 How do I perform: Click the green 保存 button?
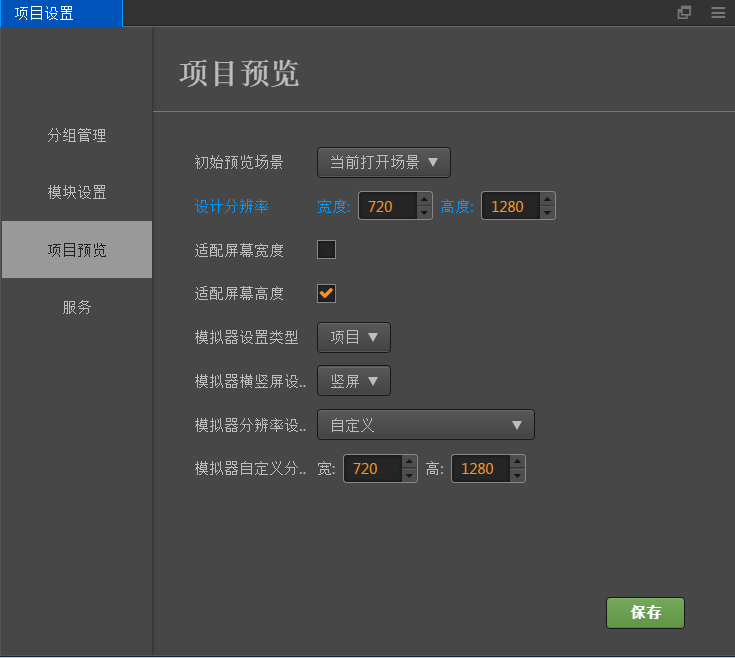point(645,613)
